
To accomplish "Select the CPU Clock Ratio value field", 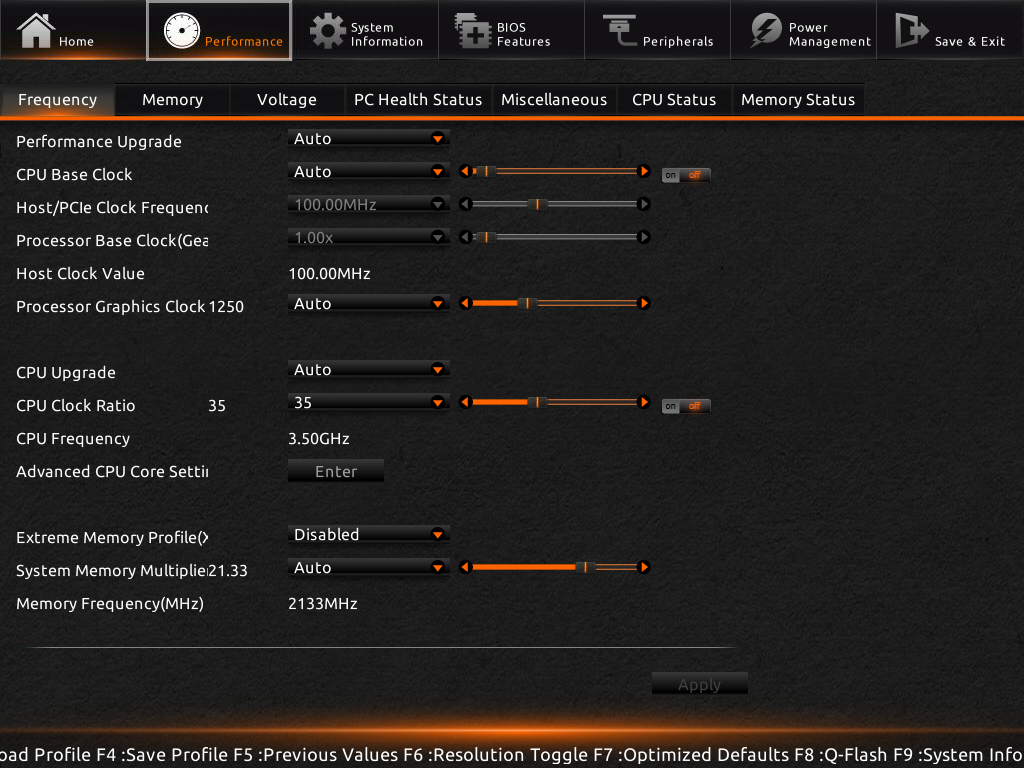I will point(358,402).
